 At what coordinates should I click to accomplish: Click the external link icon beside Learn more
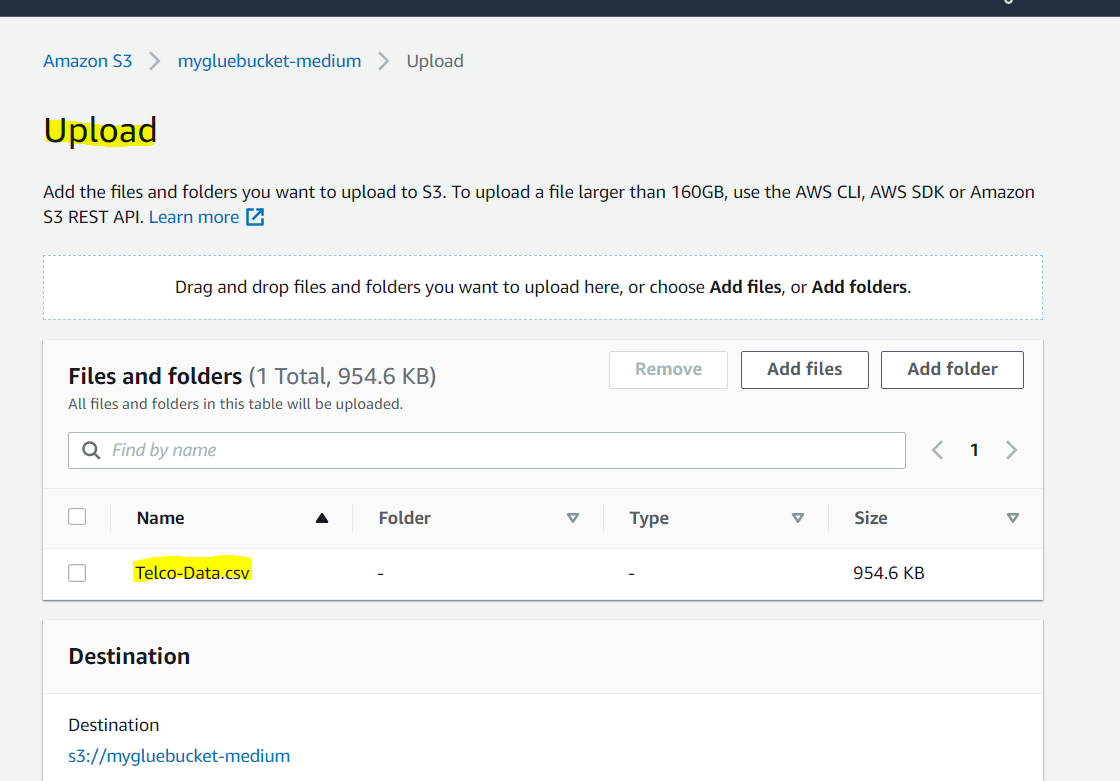click(x=256, y=217)
